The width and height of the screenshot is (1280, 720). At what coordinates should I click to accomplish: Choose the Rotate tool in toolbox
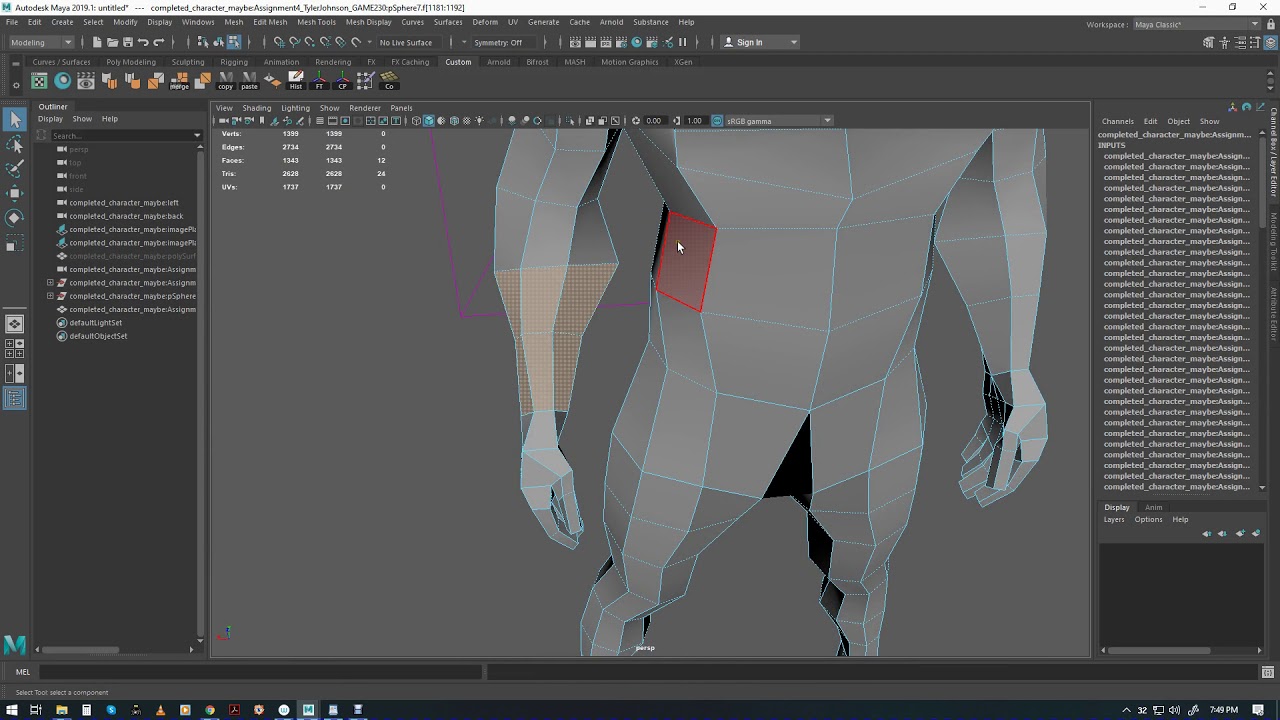pyautogui.click(x=14, y=217)
